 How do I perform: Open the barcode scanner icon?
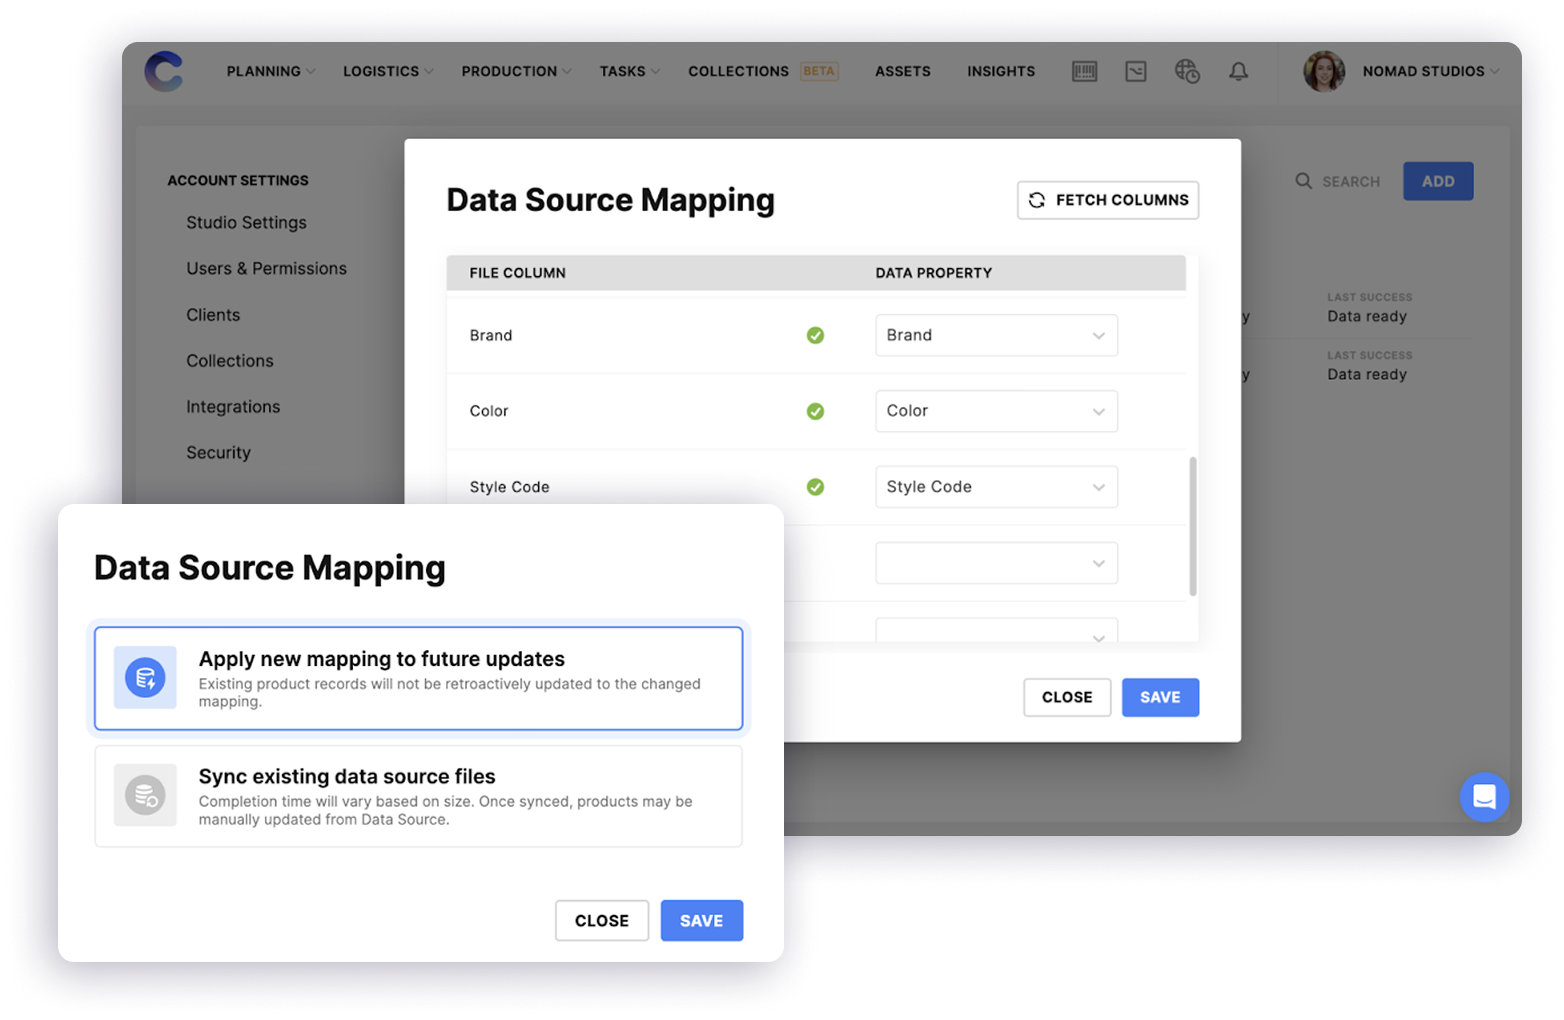(x=1085, y=71)
